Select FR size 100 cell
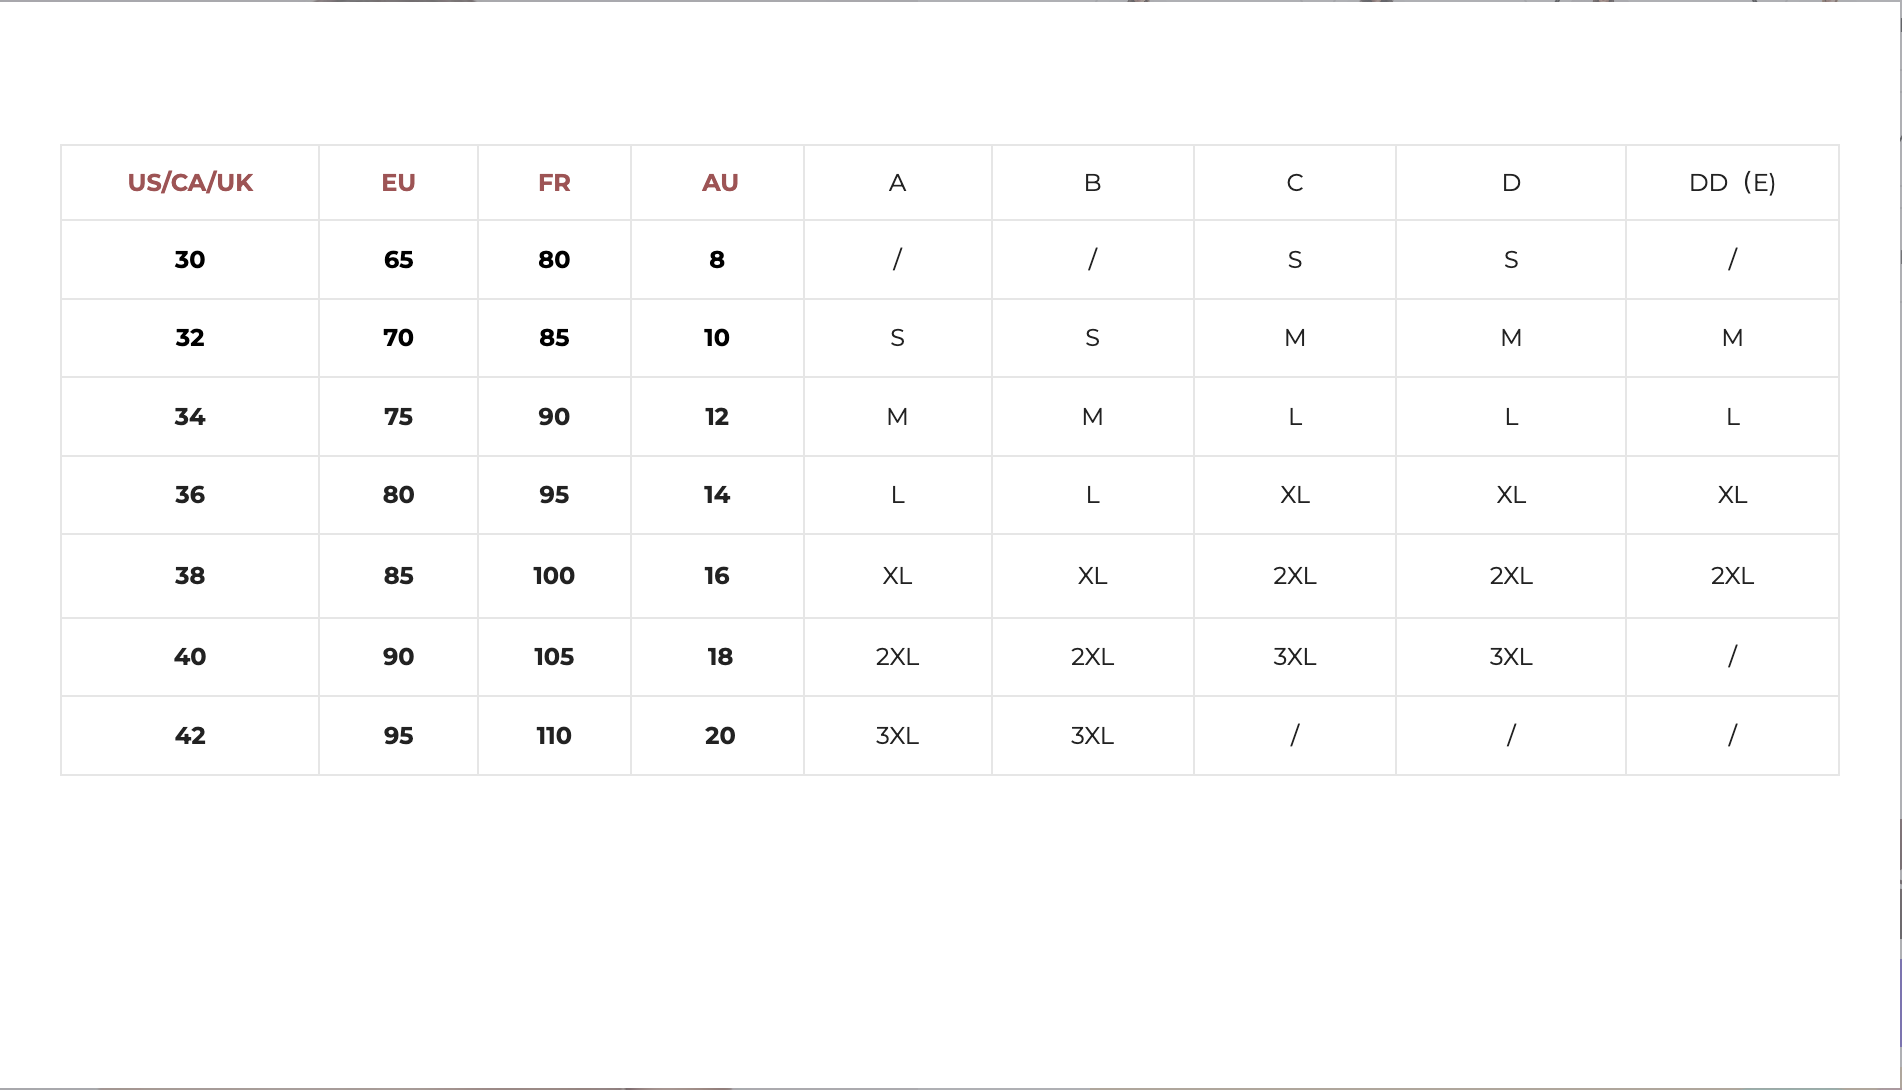 coord(554,576)
